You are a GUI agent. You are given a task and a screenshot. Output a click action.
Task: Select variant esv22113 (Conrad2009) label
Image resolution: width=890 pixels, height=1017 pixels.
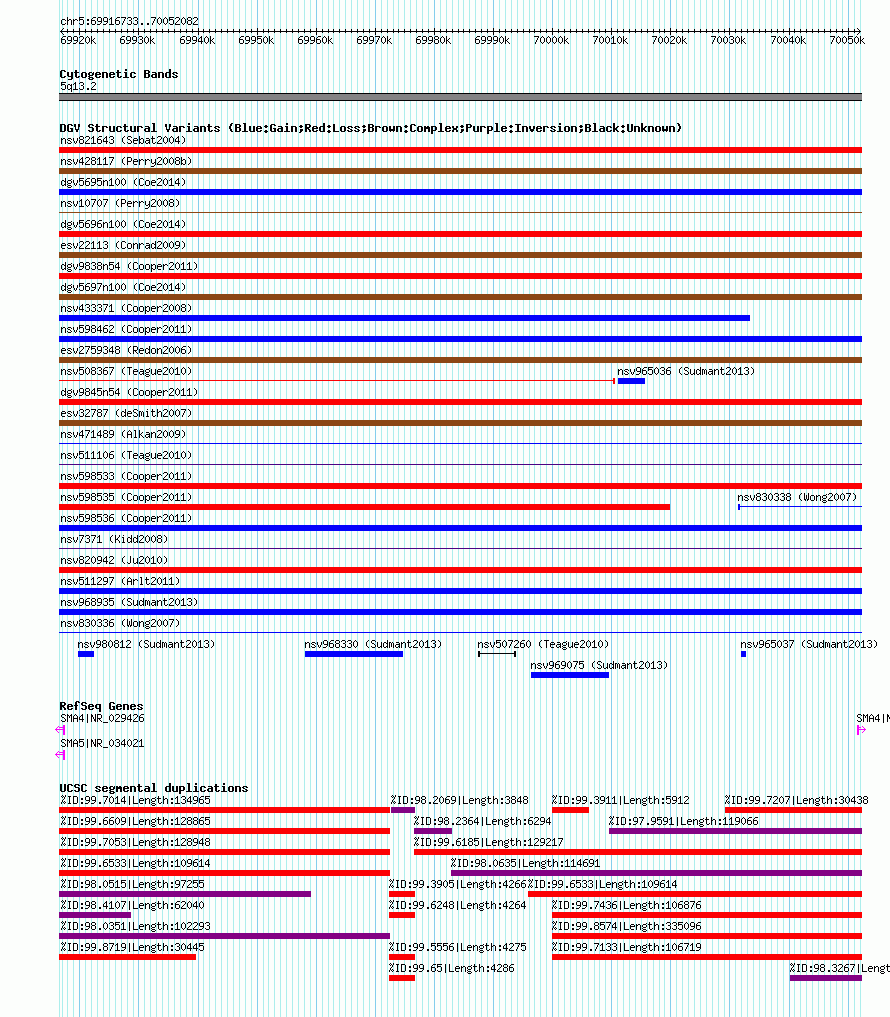(x=123, y=245)
